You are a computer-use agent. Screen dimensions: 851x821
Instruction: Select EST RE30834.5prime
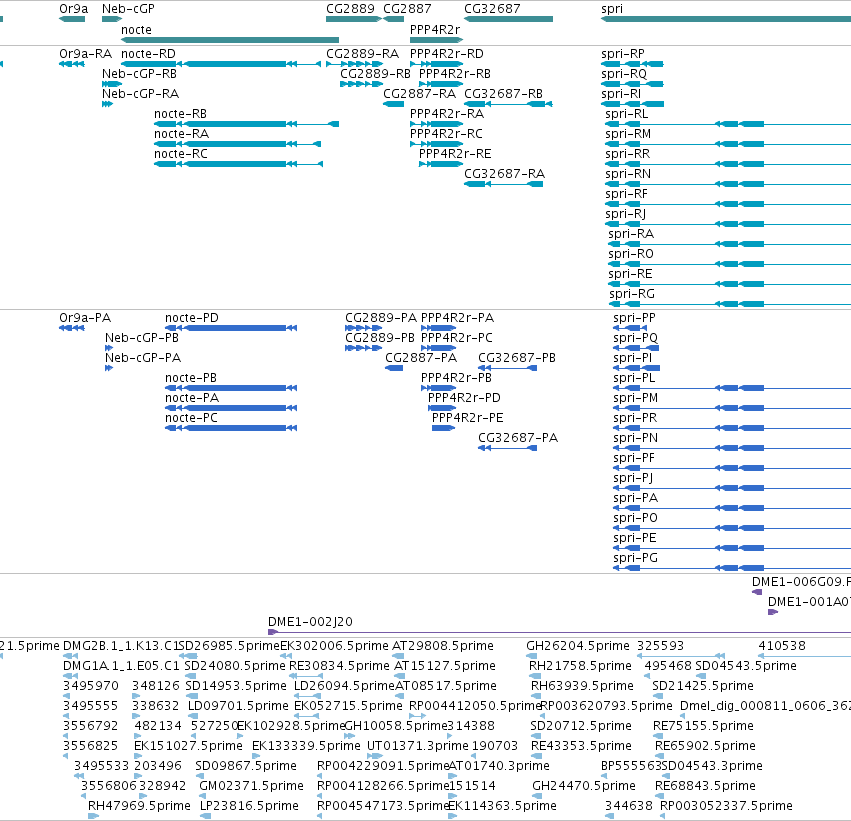tap(306, 676)
